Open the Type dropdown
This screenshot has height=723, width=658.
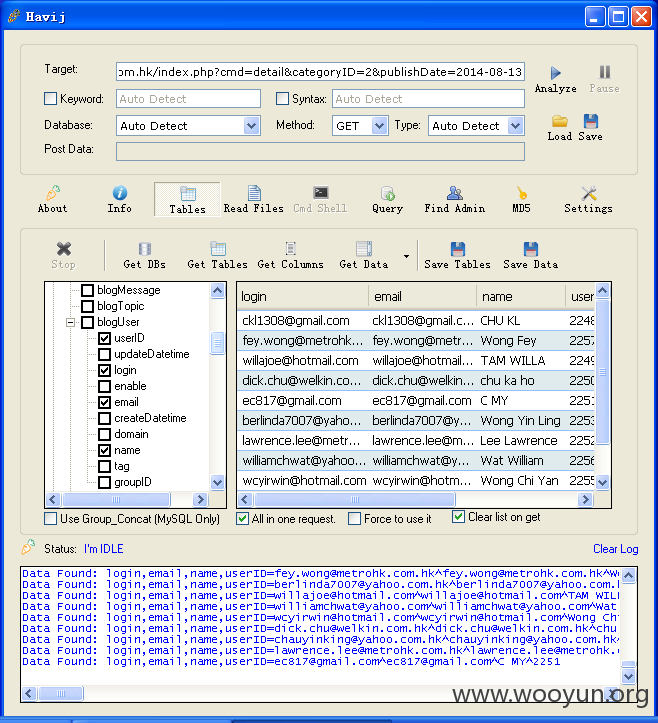click(x=516, y=125)
